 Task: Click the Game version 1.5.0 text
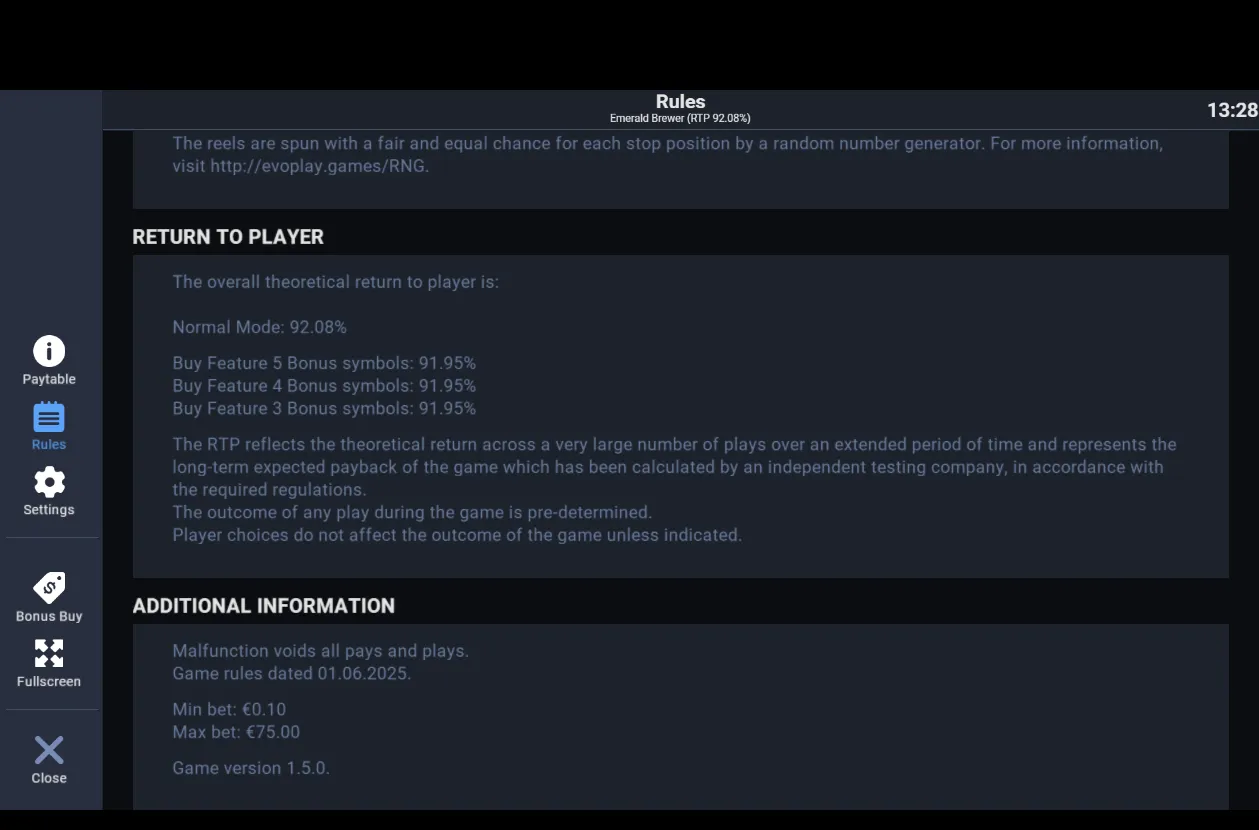coord(251,768)
